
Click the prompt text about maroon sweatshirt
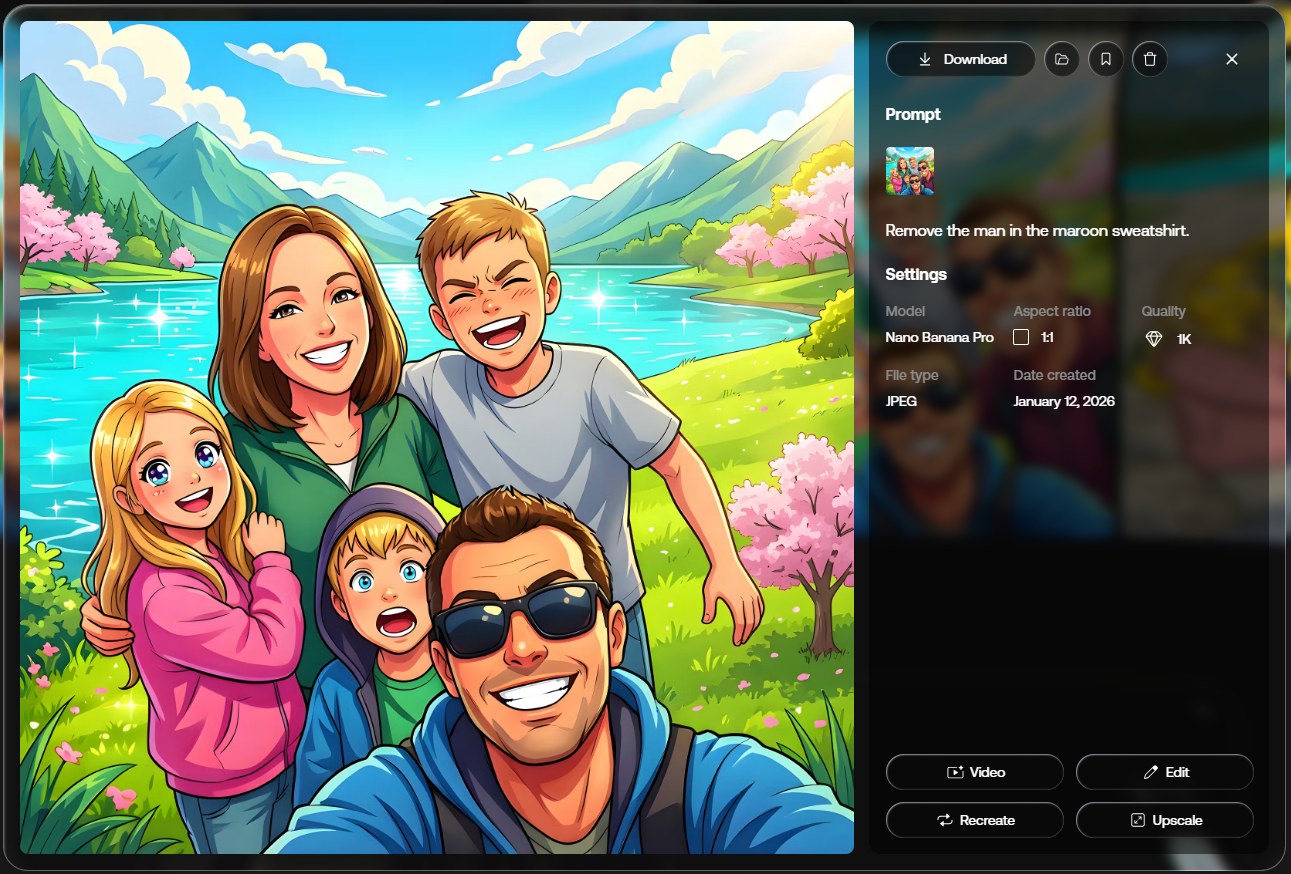pos(1036,230)
